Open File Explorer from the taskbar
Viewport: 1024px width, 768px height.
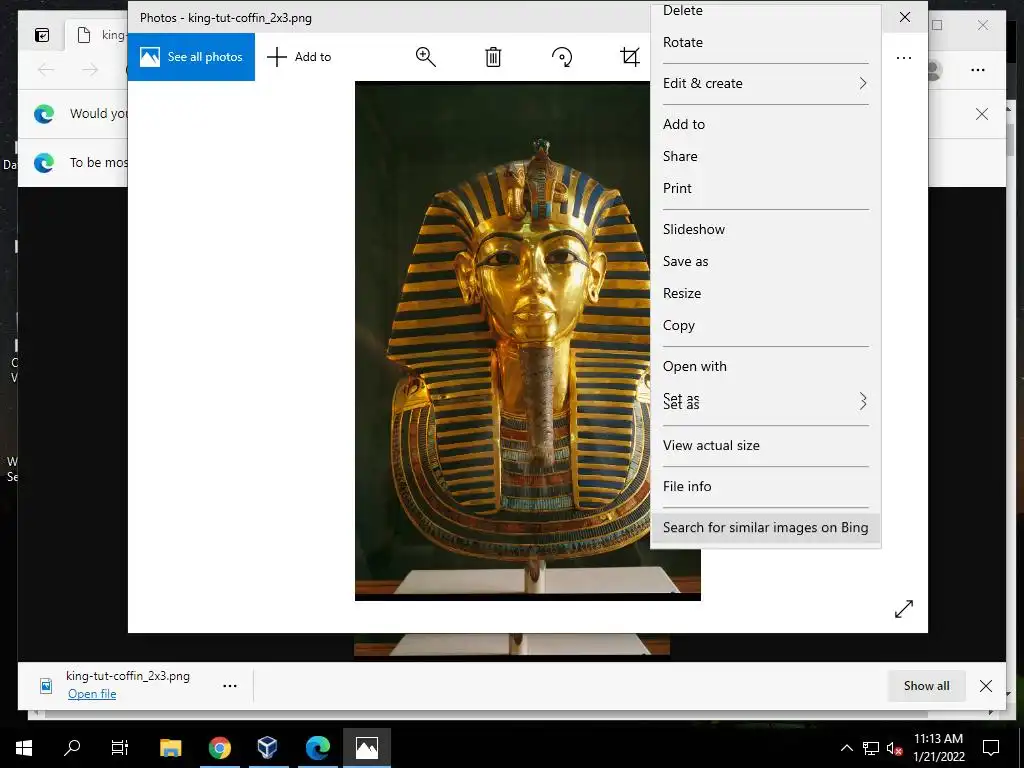171,747
